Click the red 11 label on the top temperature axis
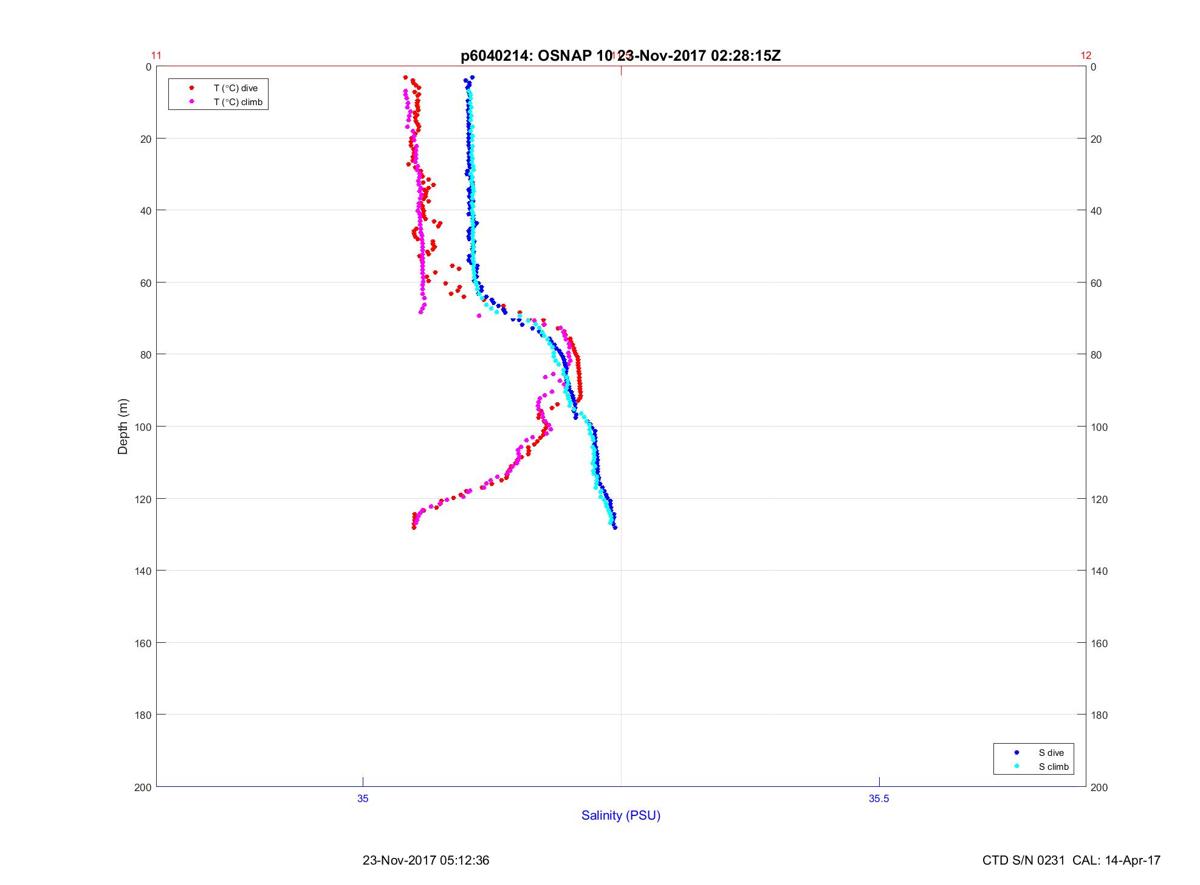The height and width of the screenshot is (885, 1200). [x=156, y=56]
